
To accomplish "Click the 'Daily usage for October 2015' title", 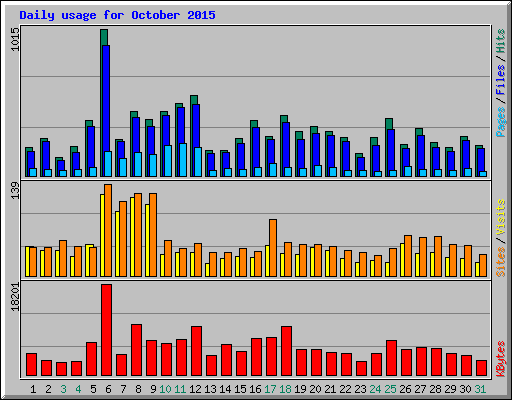I will click(117, 15).
